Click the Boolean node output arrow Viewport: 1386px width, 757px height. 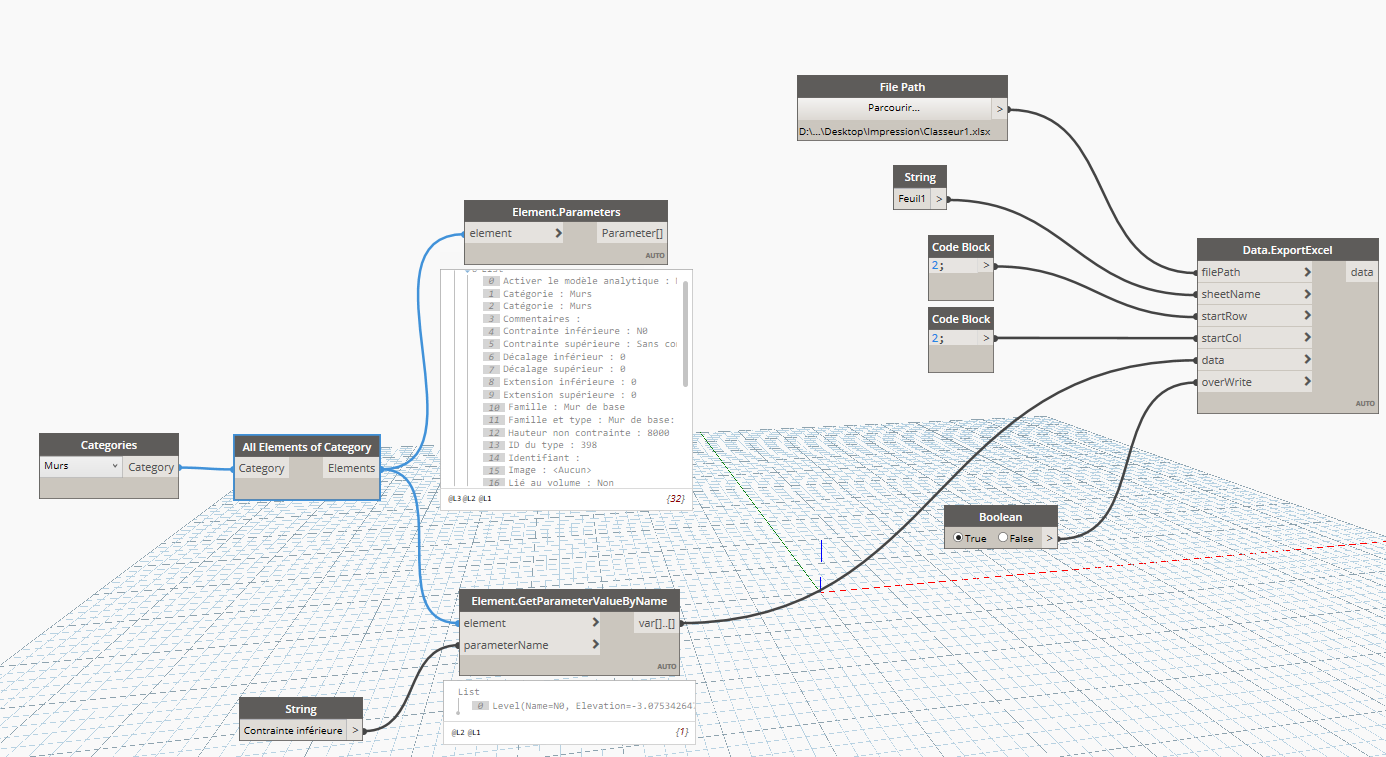1048,538
